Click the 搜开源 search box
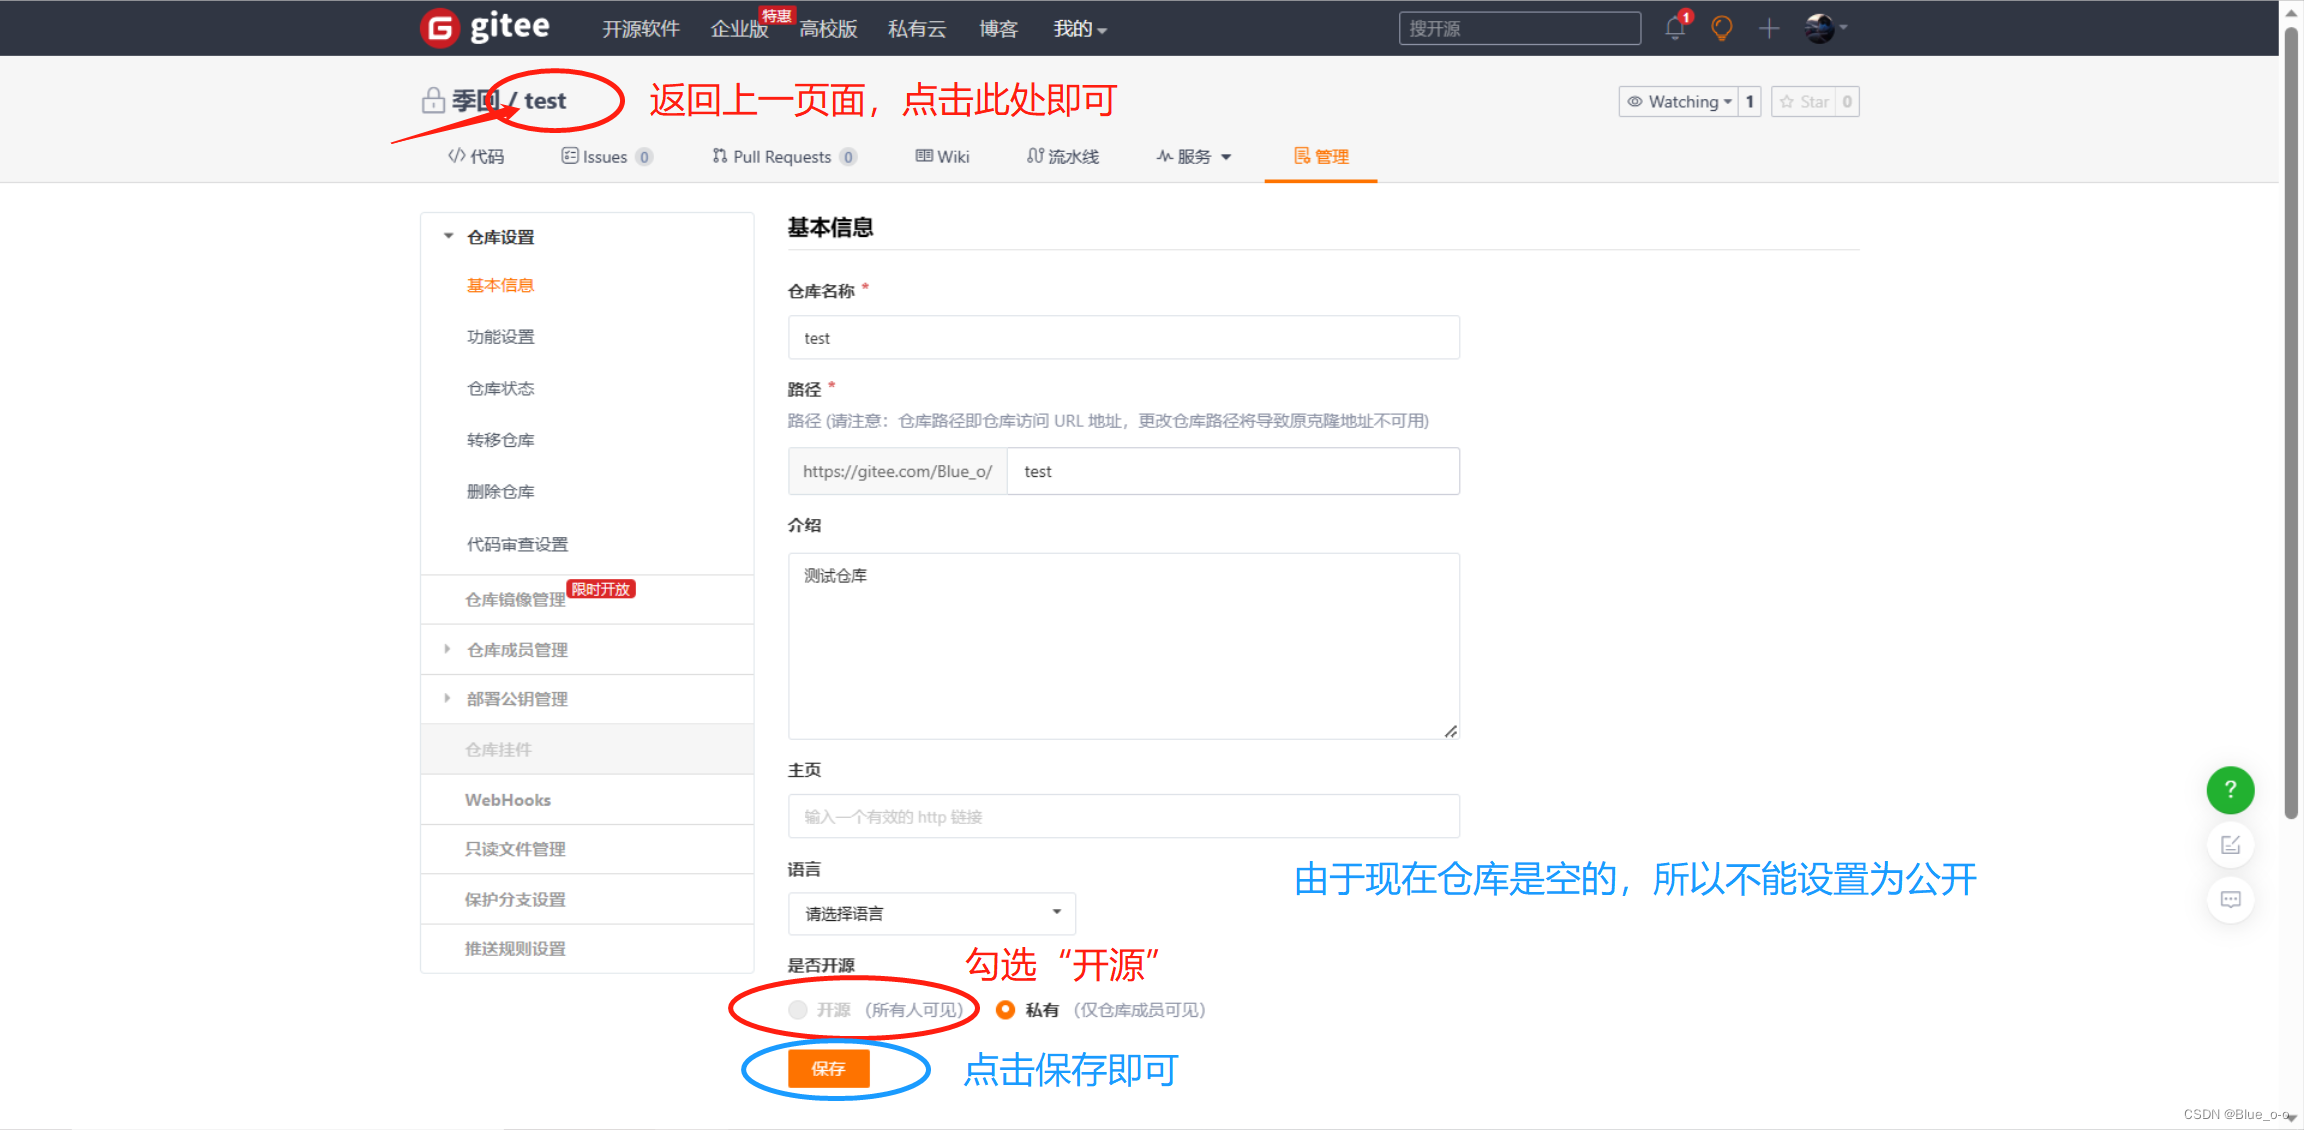This screenshot has width=2304, height=1130. (1518, 28)
